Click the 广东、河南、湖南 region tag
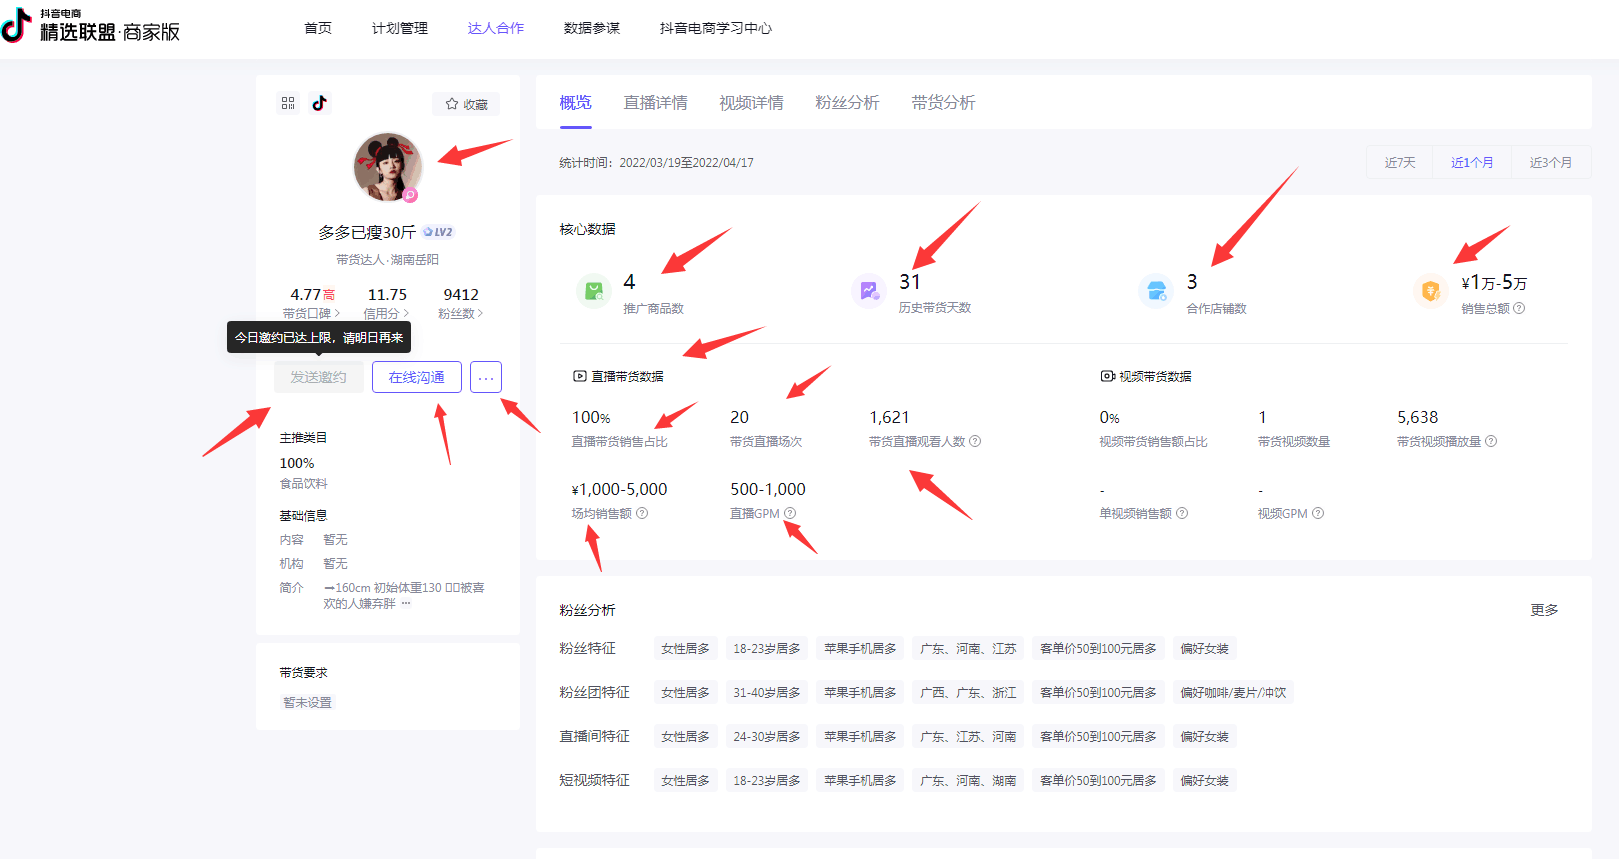 coord(968,780)
